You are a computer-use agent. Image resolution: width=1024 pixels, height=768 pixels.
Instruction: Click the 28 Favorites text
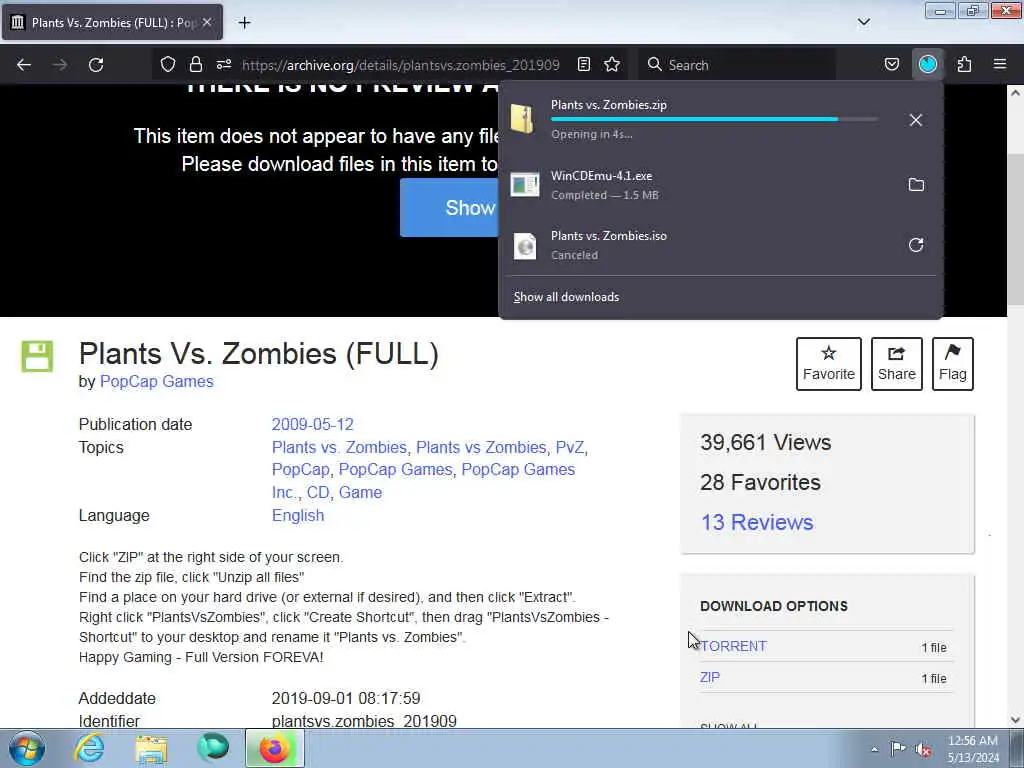tap(760, 483)
